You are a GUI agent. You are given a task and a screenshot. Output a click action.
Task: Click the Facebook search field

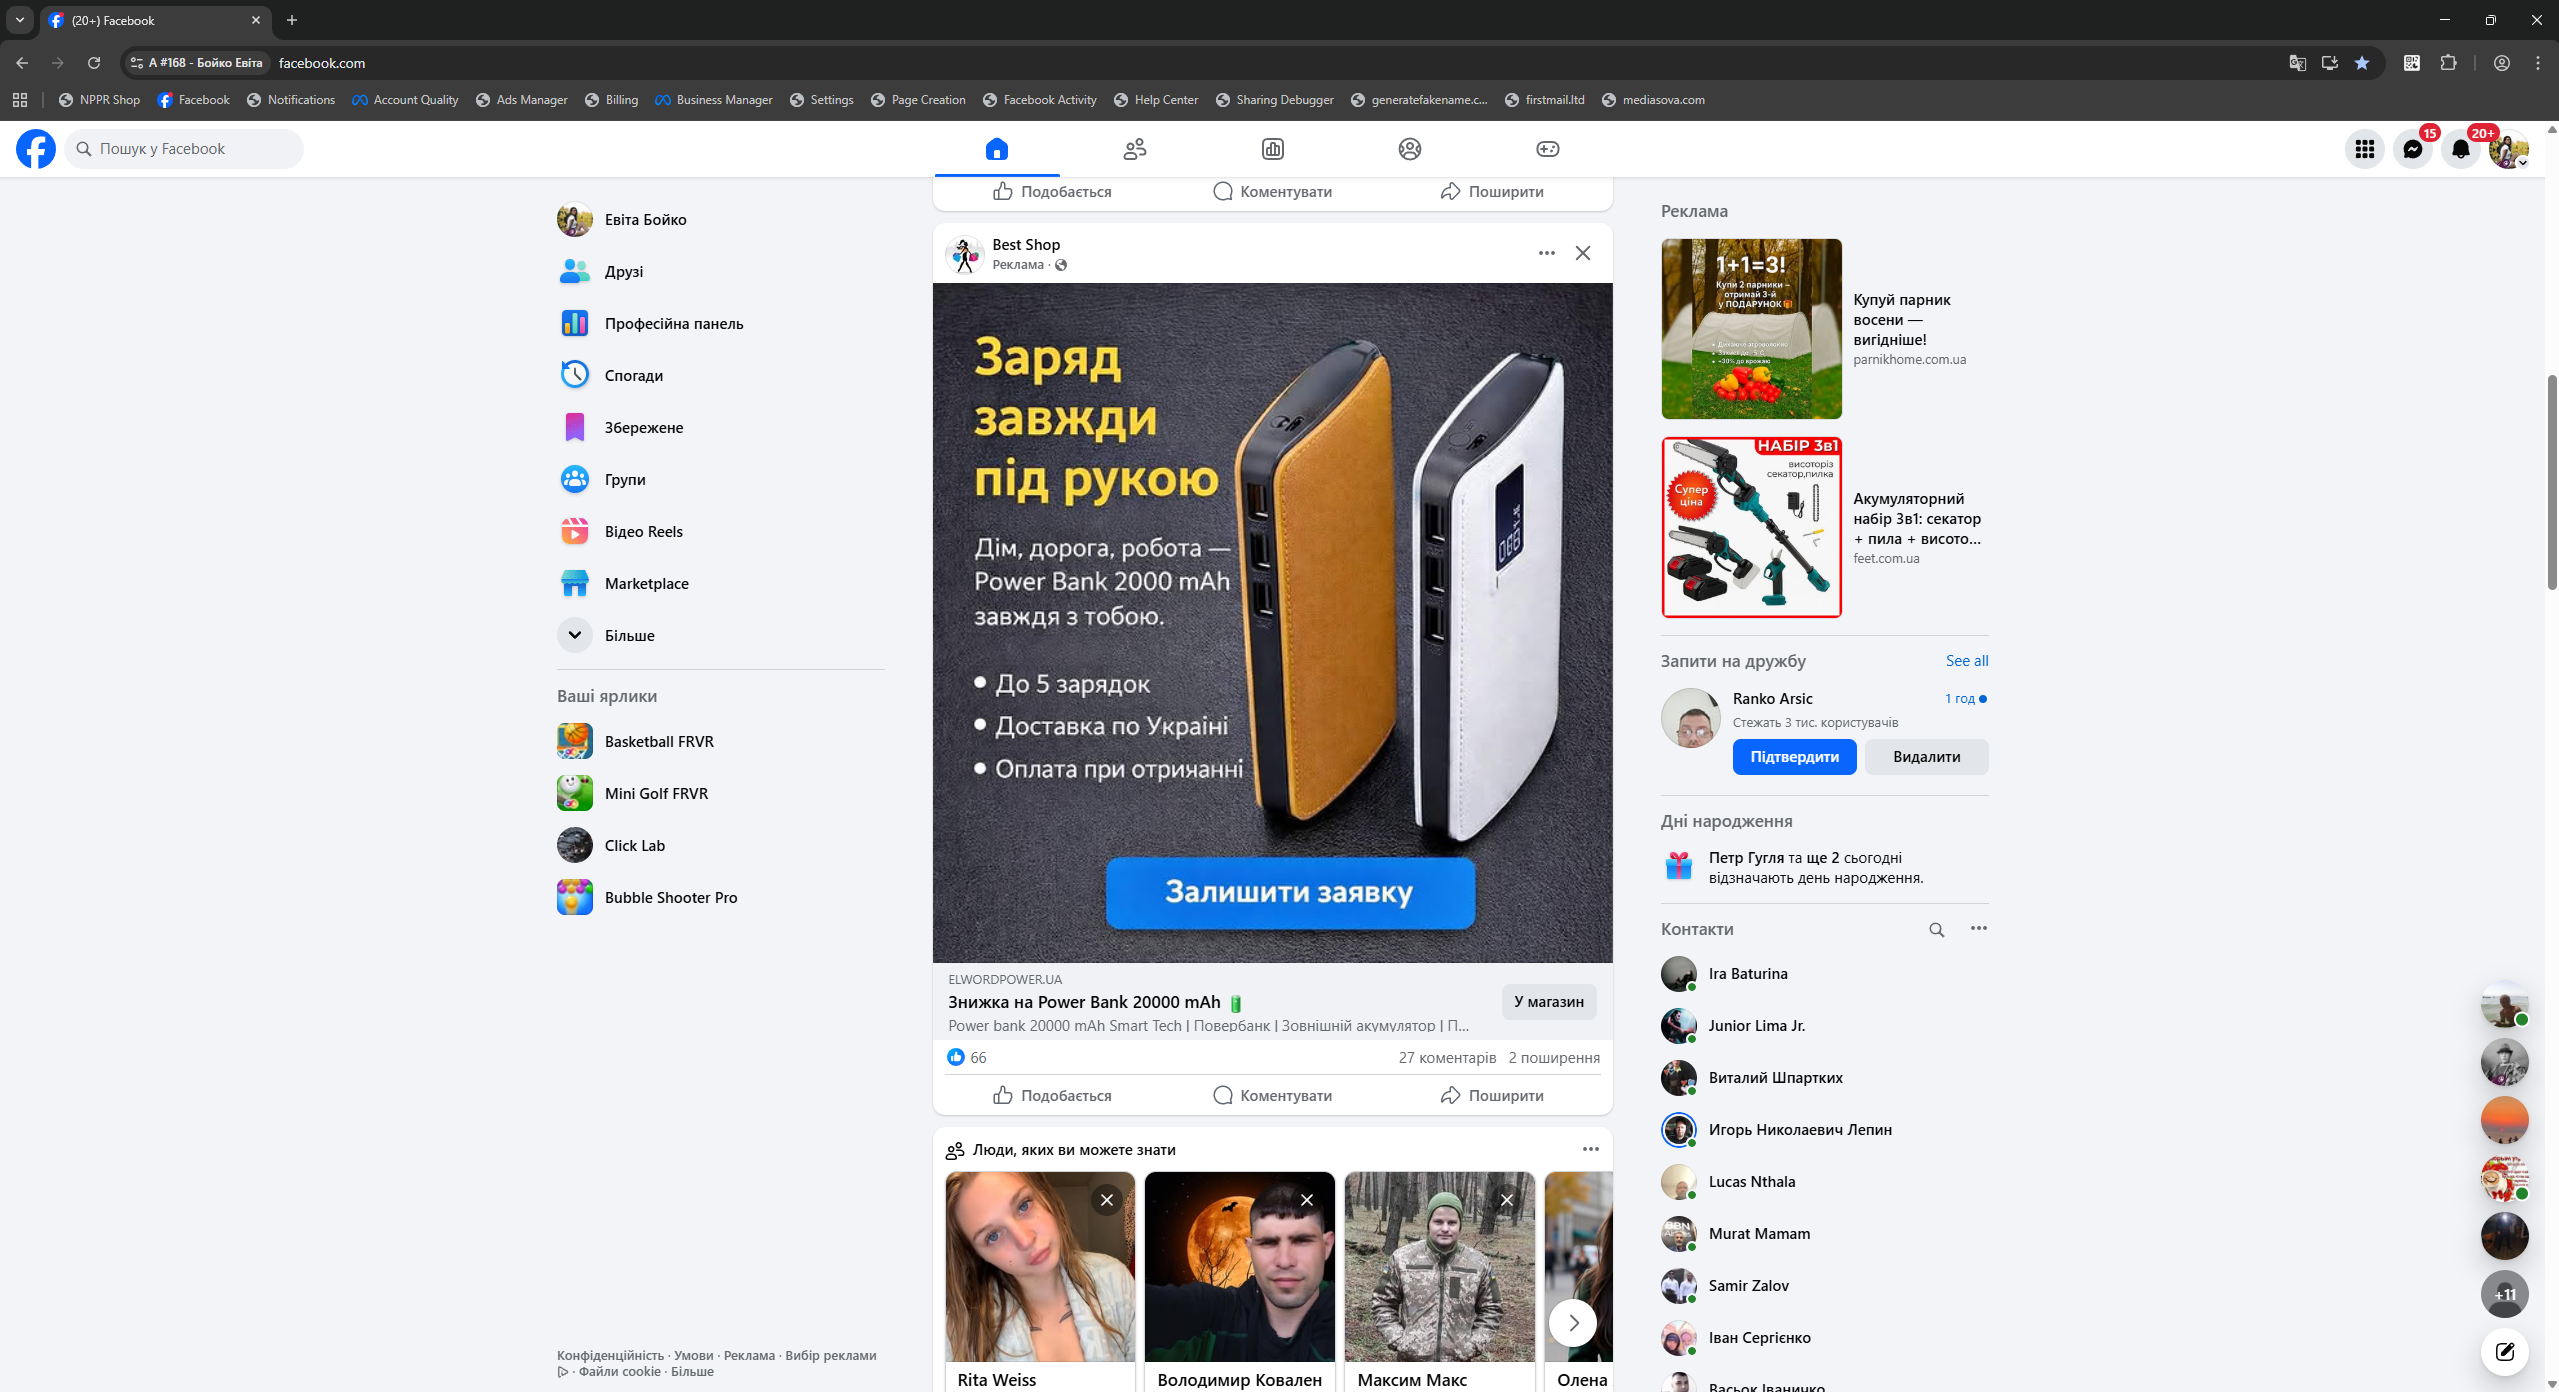[185, 149]
